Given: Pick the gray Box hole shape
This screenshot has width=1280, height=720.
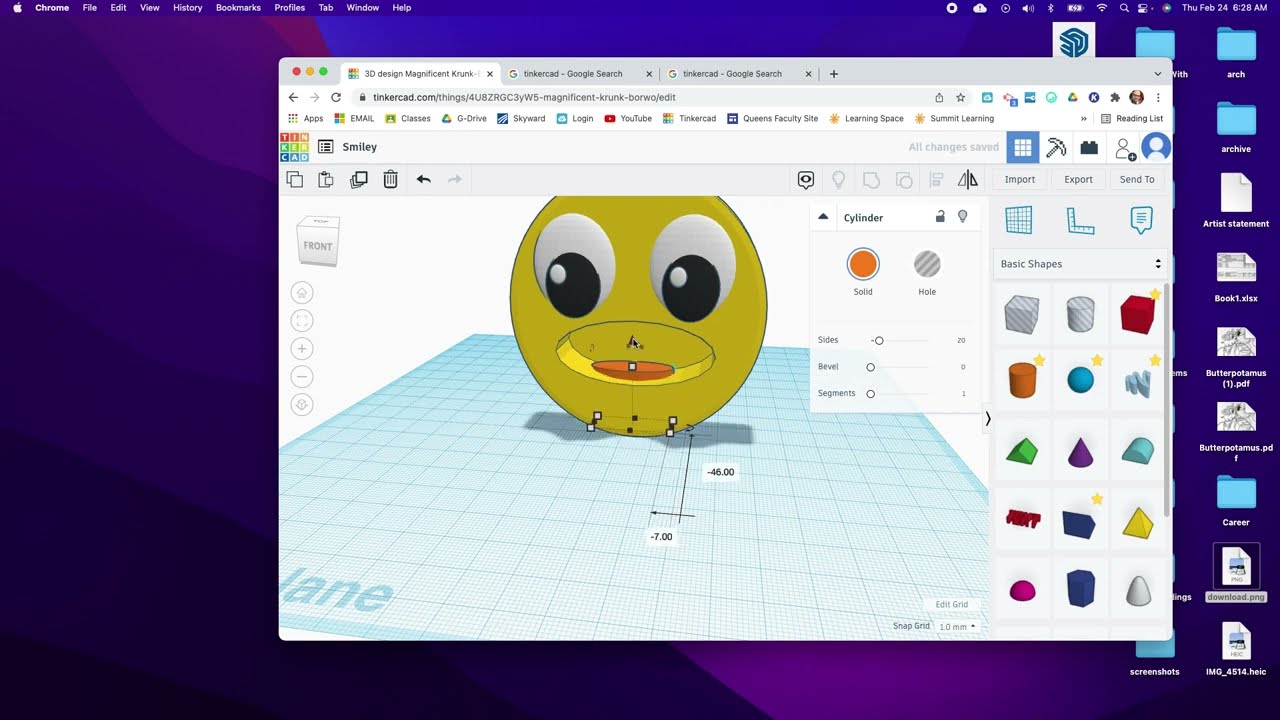Looking at the screenshot, I should point(1021,314).
